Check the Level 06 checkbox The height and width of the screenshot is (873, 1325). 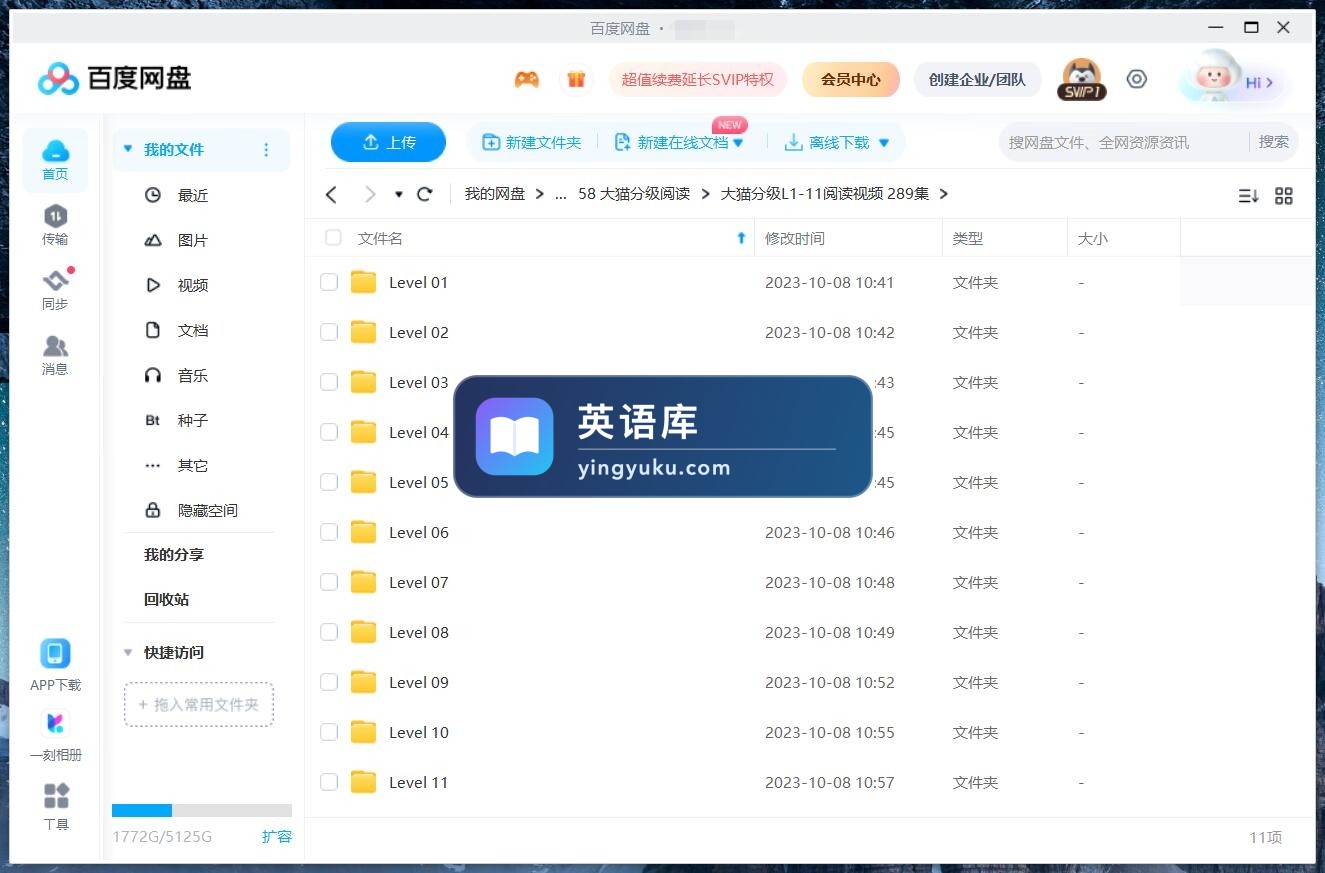[x=329, y=532]
